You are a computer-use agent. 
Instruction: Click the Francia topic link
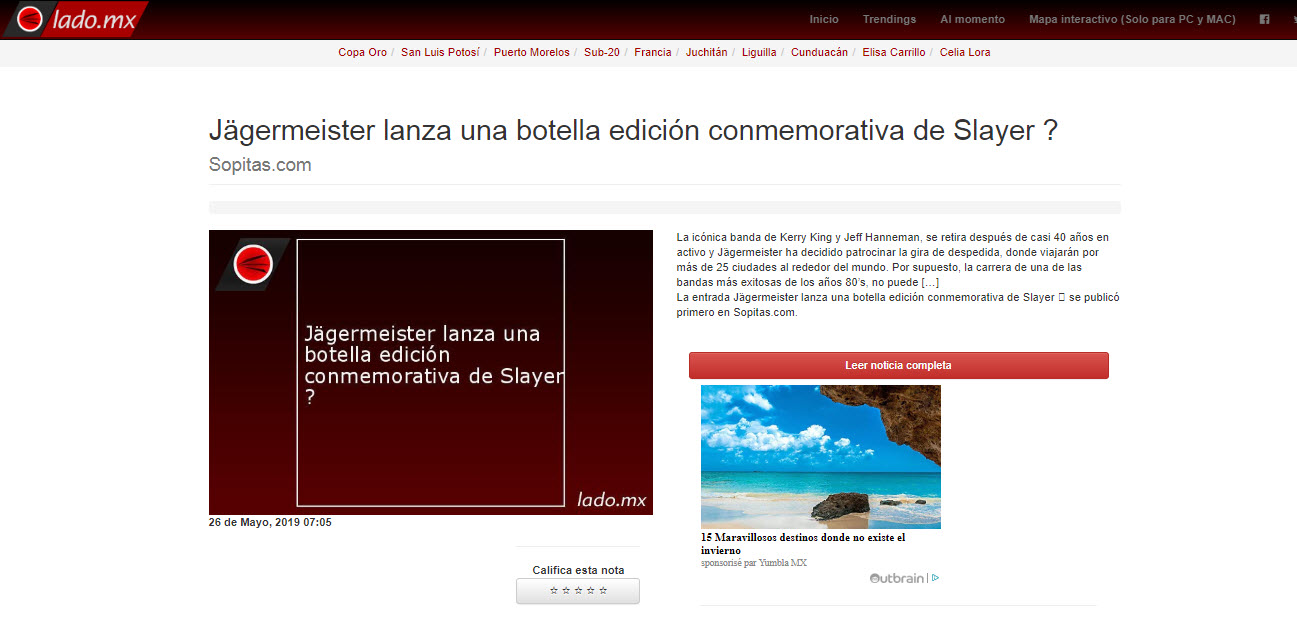point(653,52)
